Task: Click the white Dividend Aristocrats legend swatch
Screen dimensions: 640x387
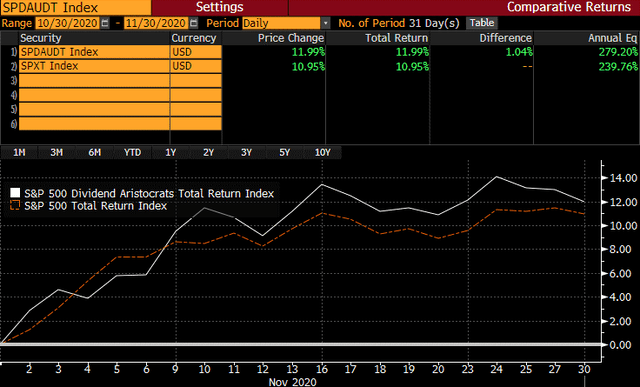Action: pos(15,193)
